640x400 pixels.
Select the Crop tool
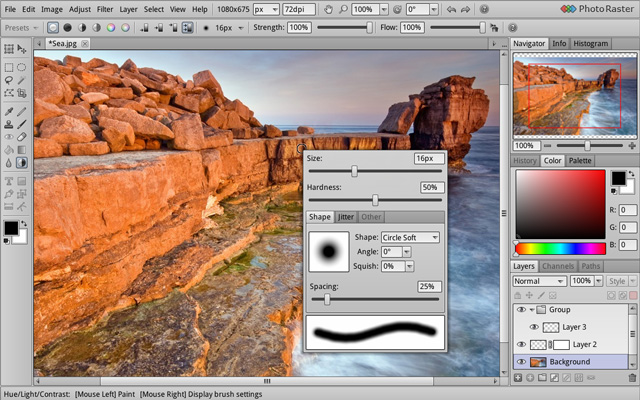click(x=22, y=93)
